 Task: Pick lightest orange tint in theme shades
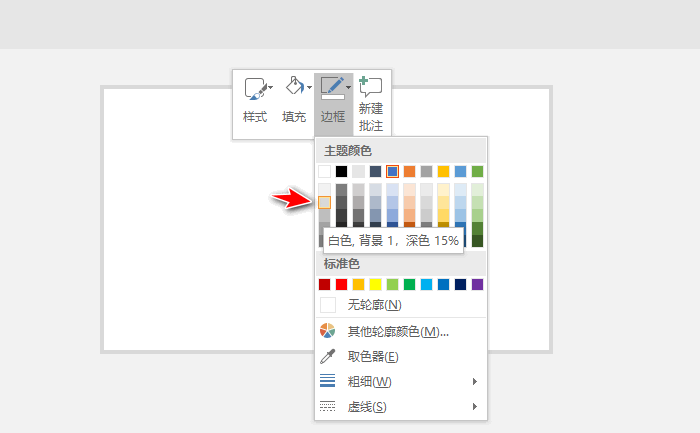tap(409, 190)
